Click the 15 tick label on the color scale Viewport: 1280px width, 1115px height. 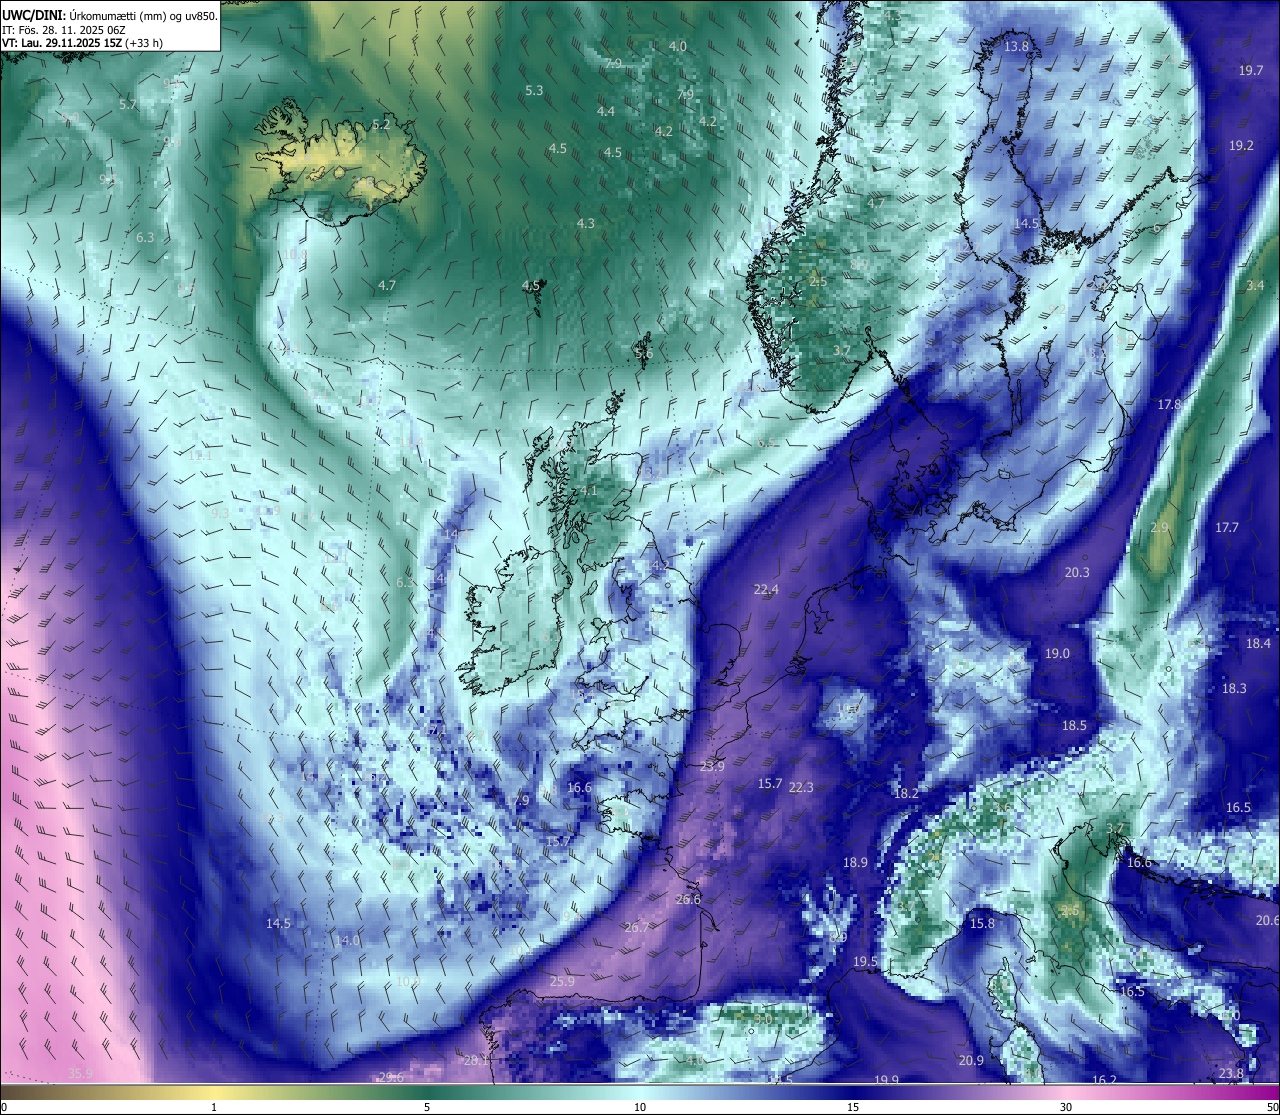click(x=853, y=1107)
